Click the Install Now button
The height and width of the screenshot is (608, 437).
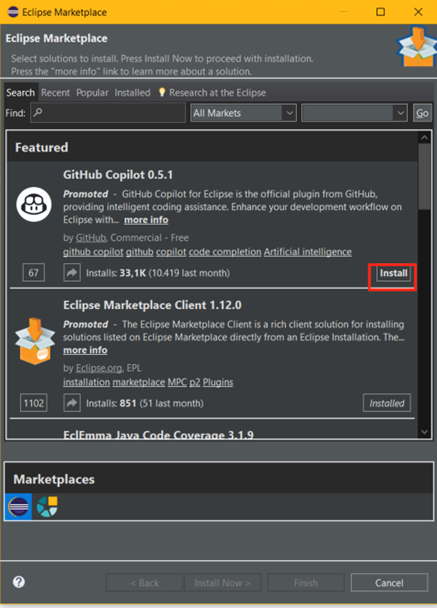(222, 583)
